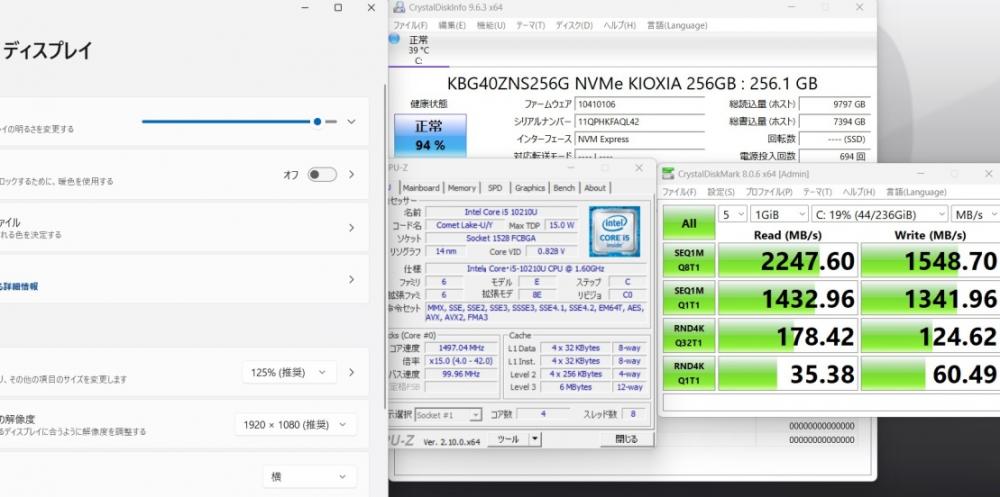Click drive title KBG40ZNS256G NVMe KIOXIA 256GB
The height and width of the screenshot is (497, 1000).
point(632,84)
